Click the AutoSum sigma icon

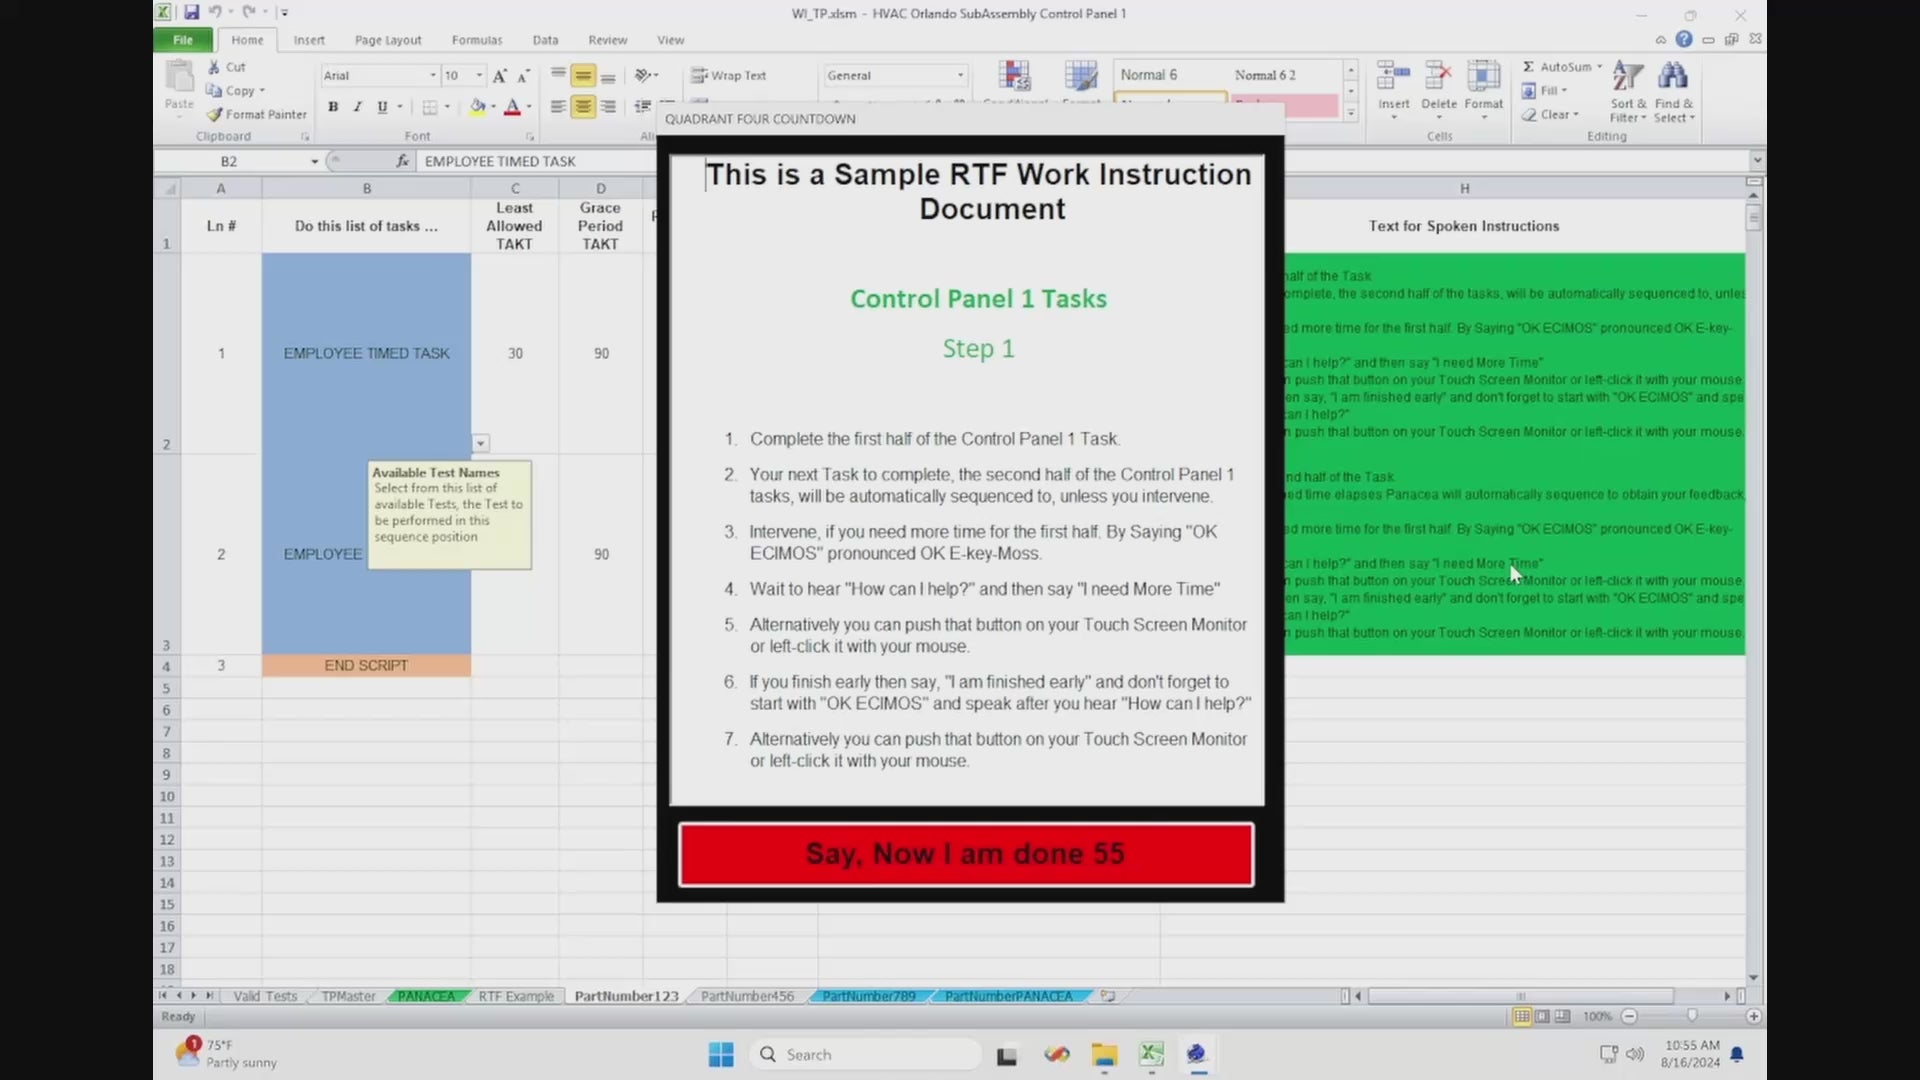[x=1528, y=66]
